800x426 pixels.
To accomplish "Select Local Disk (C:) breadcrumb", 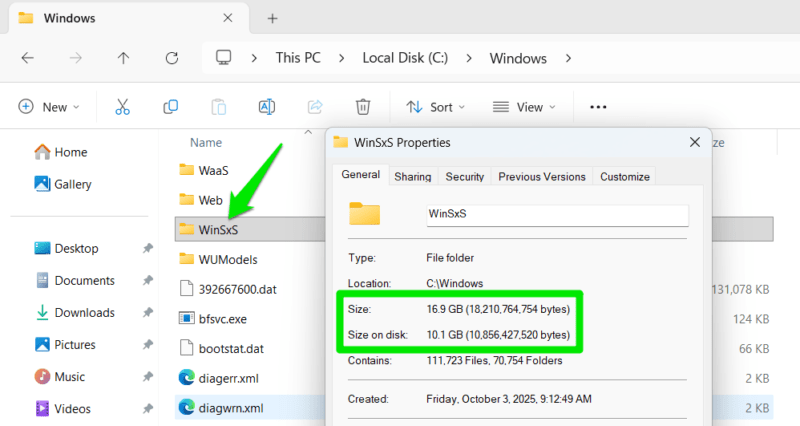I will pyautogui.click(x=405, y=58).
